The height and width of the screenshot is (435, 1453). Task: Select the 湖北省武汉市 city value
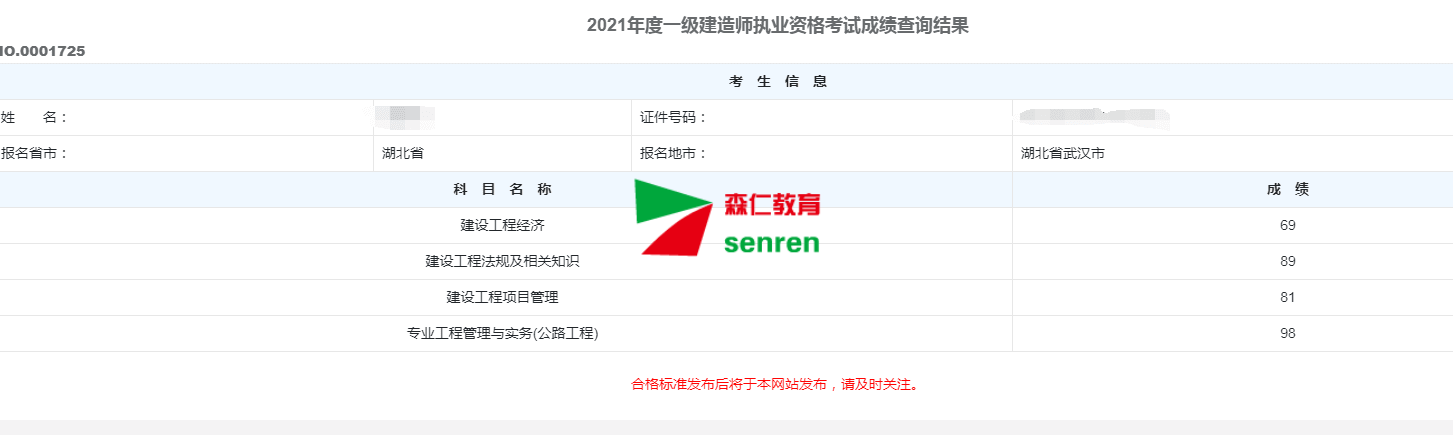tap(1063, 154)
